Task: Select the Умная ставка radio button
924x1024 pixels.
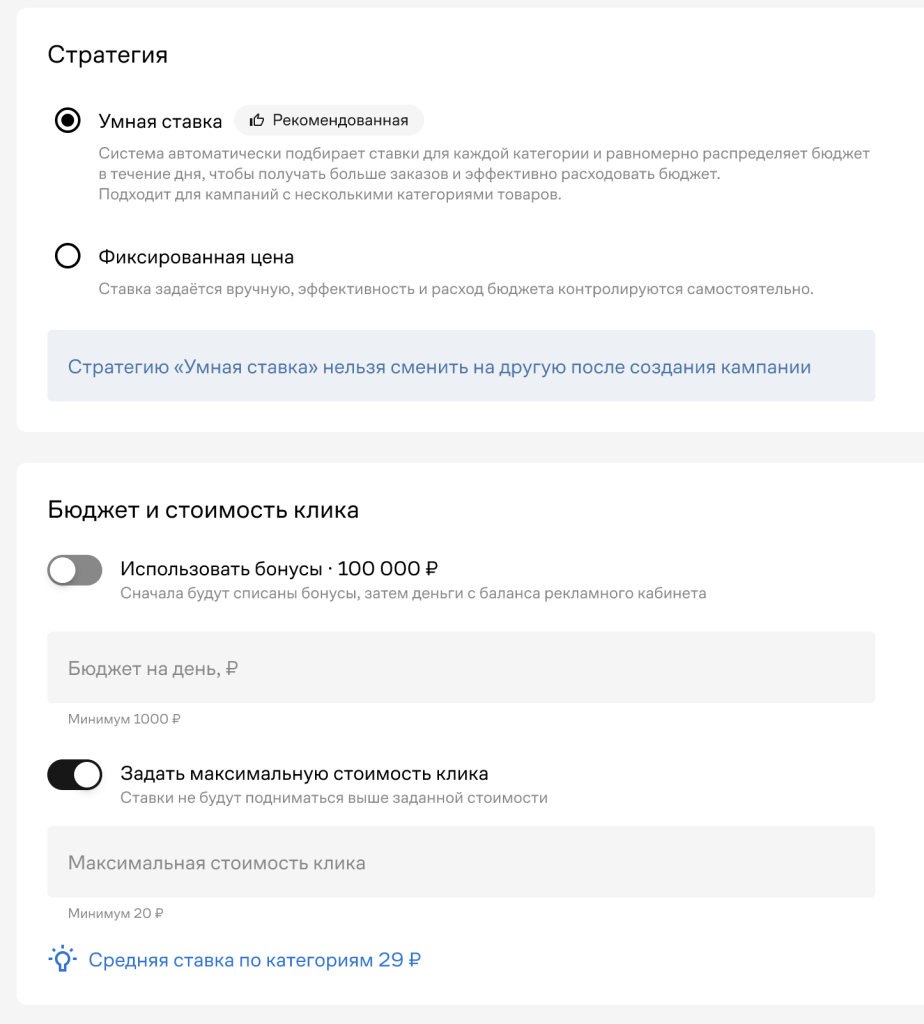Action: point(67,120)
